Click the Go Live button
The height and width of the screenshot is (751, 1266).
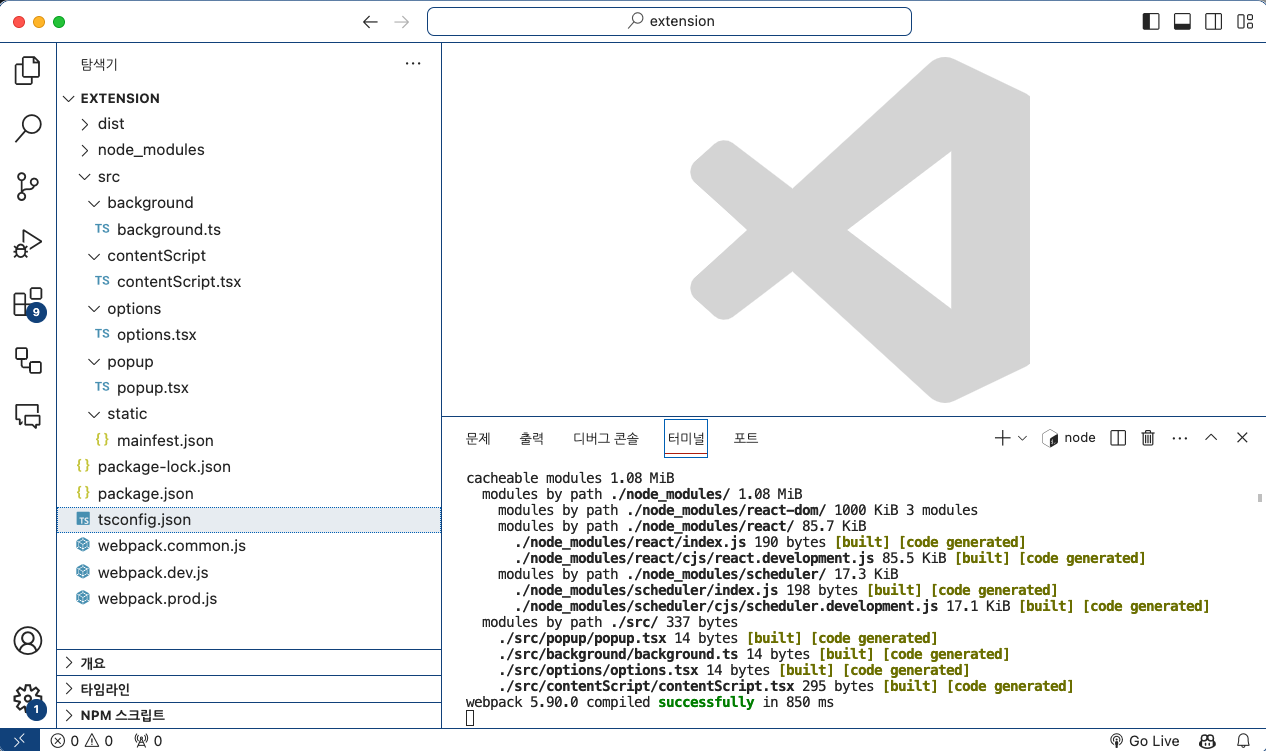(x=1145, y=741)
